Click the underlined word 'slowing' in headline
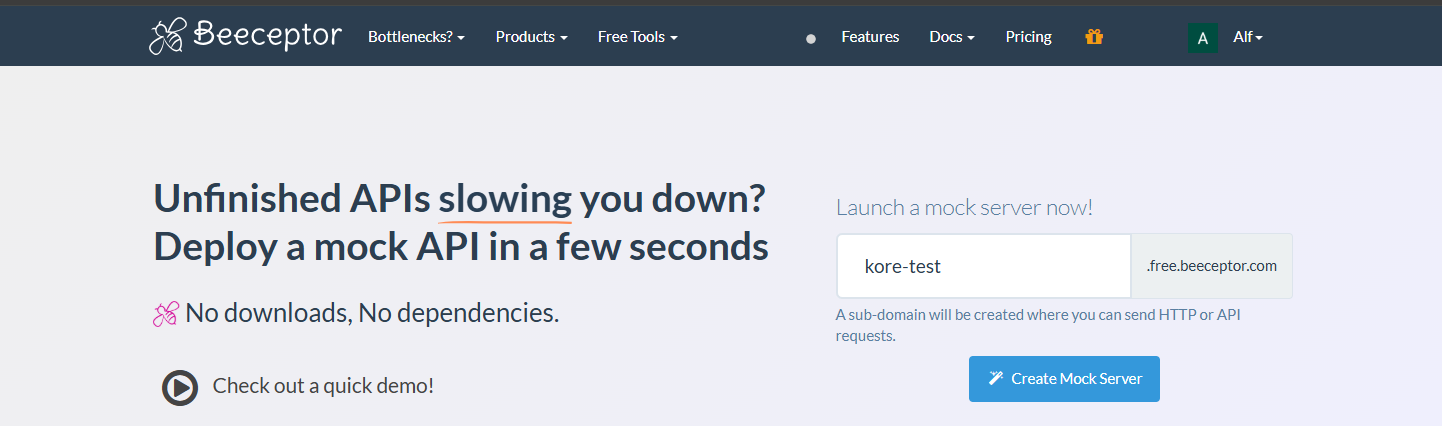 coord(505,199)
